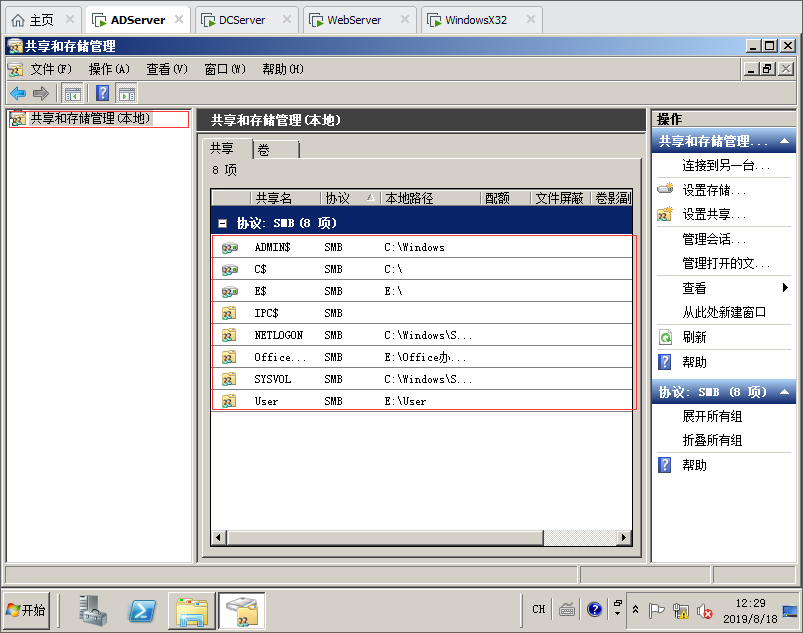Click the CH language indicator
803x633 pixels.
(x=538, y=609)
